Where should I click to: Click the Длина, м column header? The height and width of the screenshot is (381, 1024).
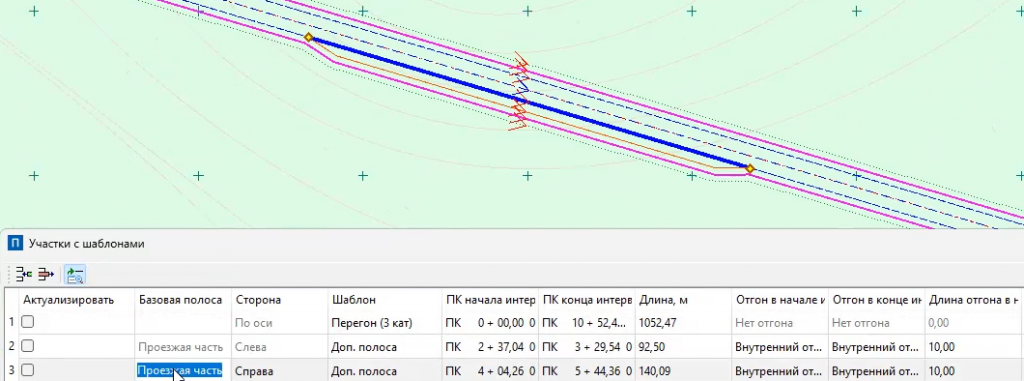tap(683, 299)
